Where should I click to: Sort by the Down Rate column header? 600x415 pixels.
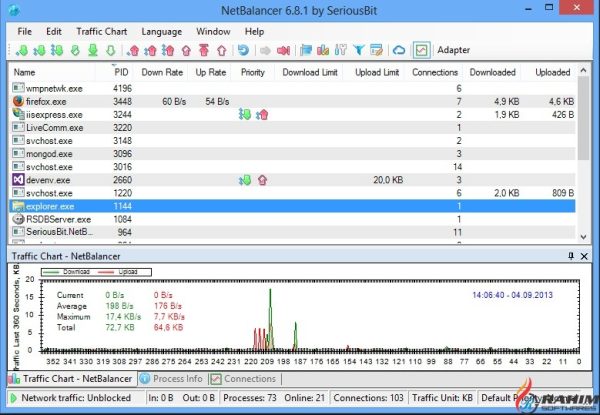162,72
